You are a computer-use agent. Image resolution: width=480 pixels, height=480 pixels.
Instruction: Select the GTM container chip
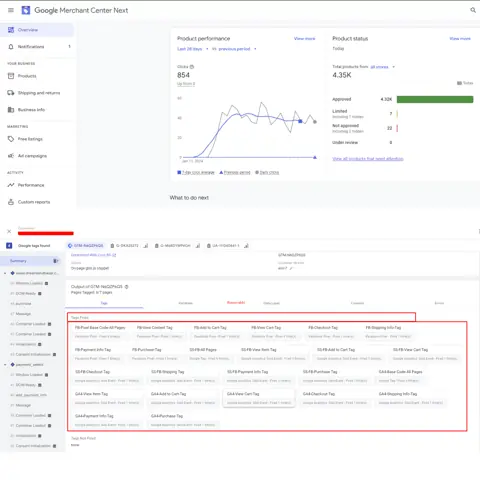tap(86, 246)
